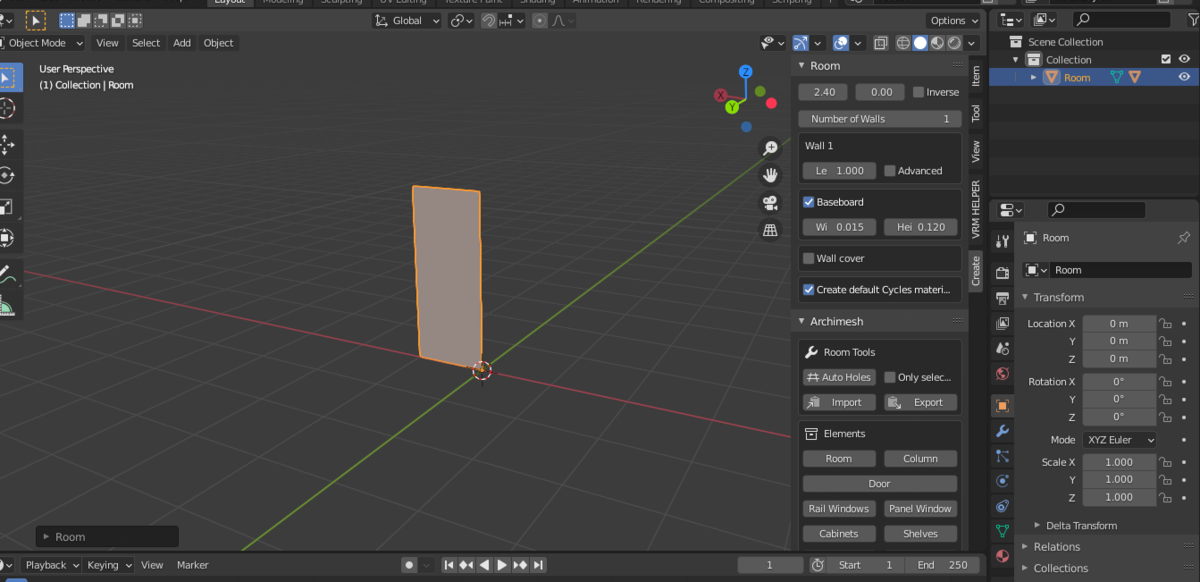Toggle Collection exclude checkbox in outliner
This screenshot has height=582, width=1200.
click(x=1166, y=60)
